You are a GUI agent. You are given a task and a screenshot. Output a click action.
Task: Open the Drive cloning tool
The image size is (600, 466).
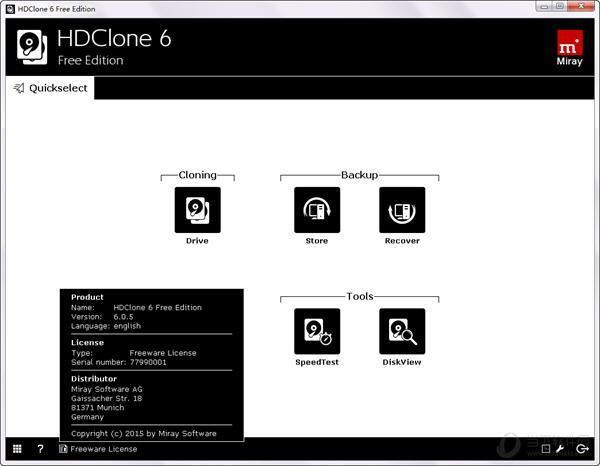click(197, 210)
